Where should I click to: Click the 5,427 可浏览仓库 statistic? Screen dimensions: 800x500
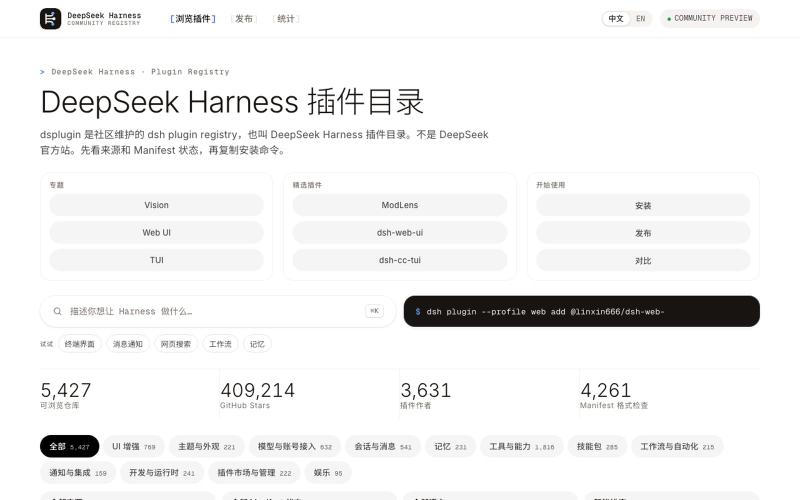[x=66, y=395]
